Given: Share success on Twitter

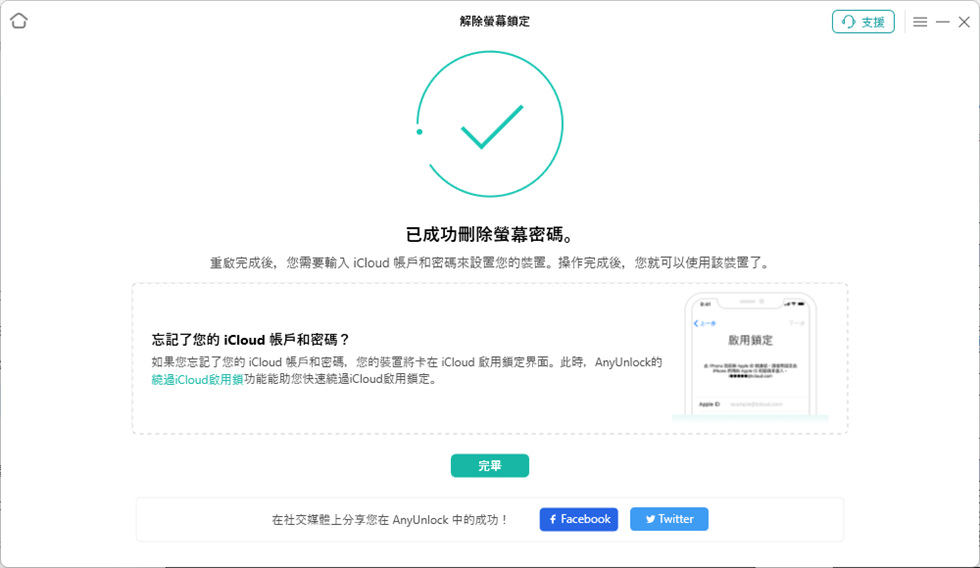Looking at the screenshot, I should (x=669, y=519).
